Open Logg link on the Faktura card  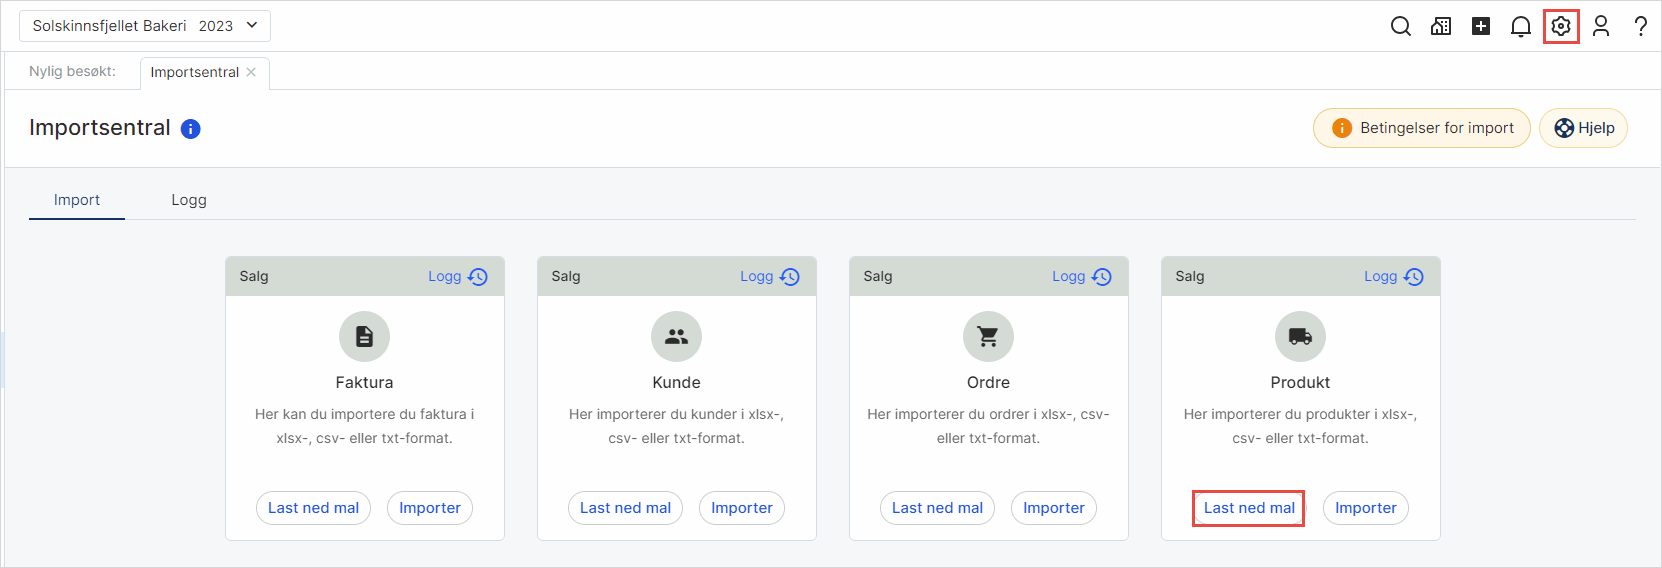tap(457, 277)
